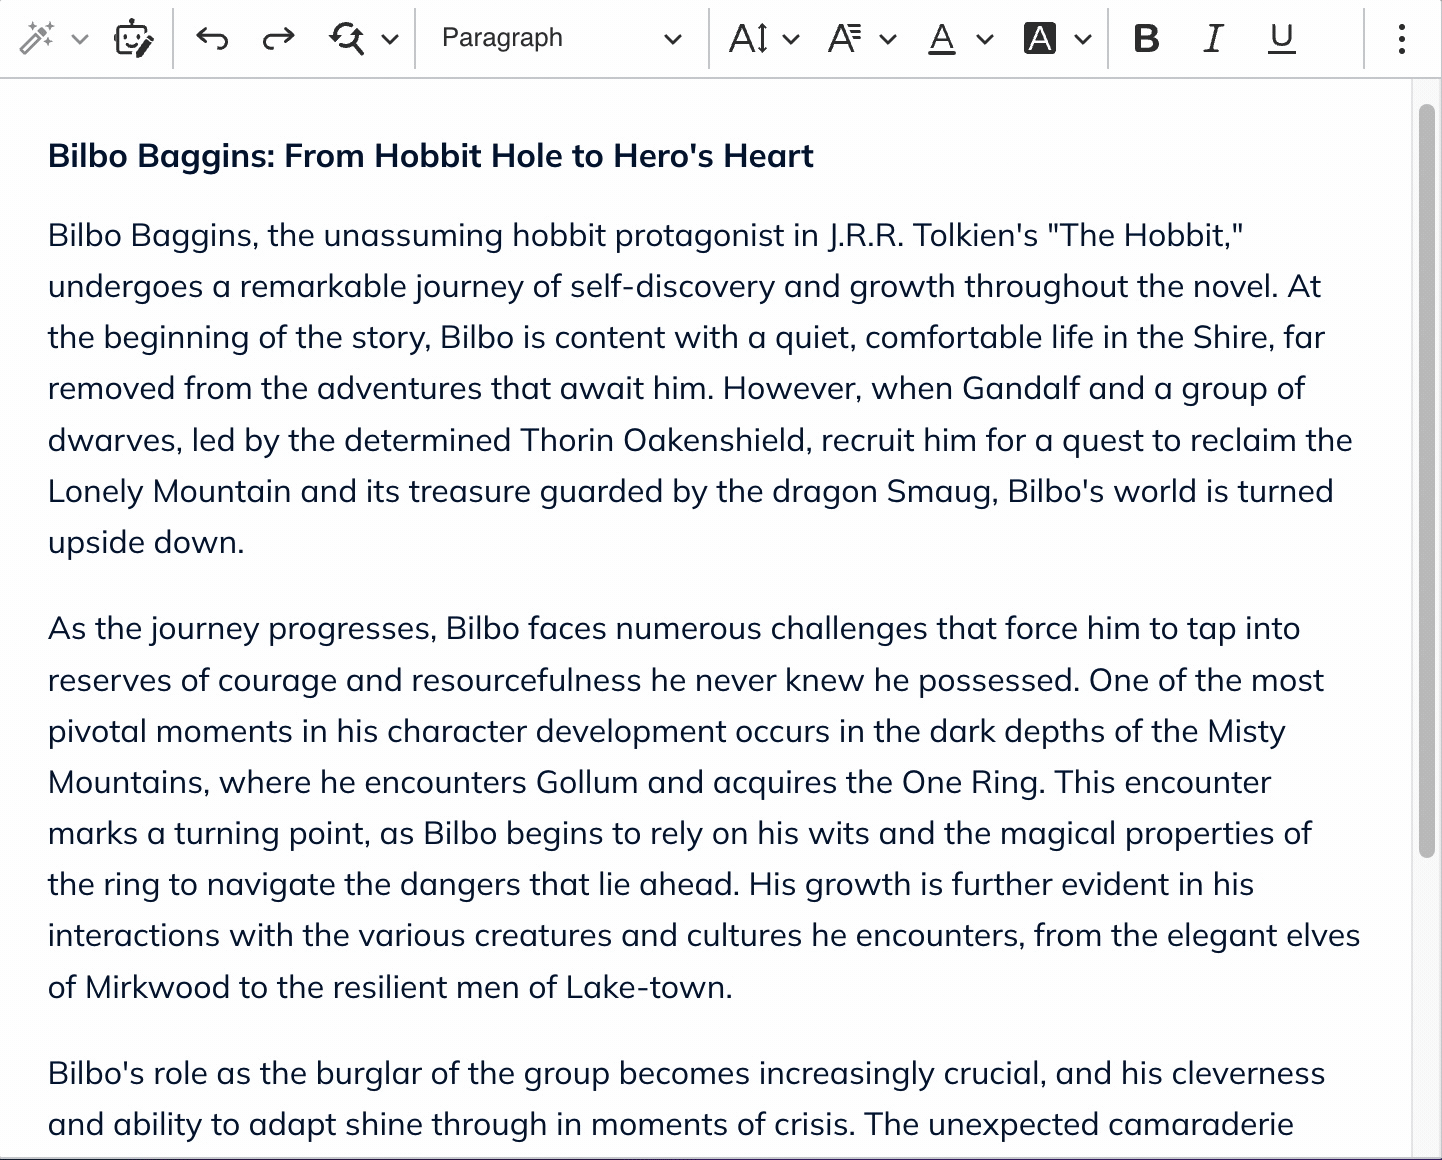Open the find and replace tool
This screenshot has width=1442, height=1160.
[347, 39]
